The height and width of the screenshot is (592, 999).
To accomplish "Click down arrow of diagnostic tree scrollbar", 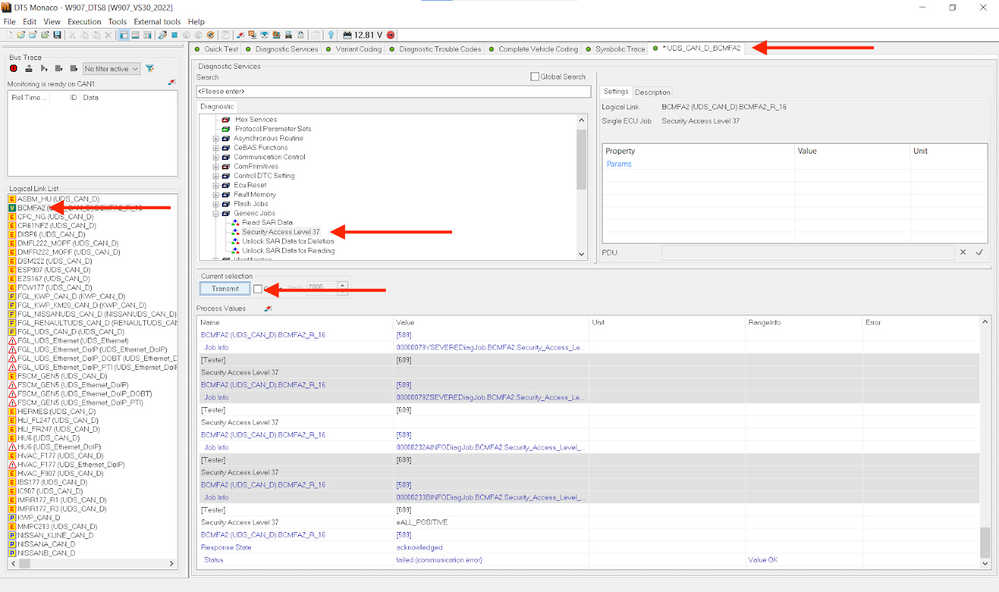I will tap(581, 254).
